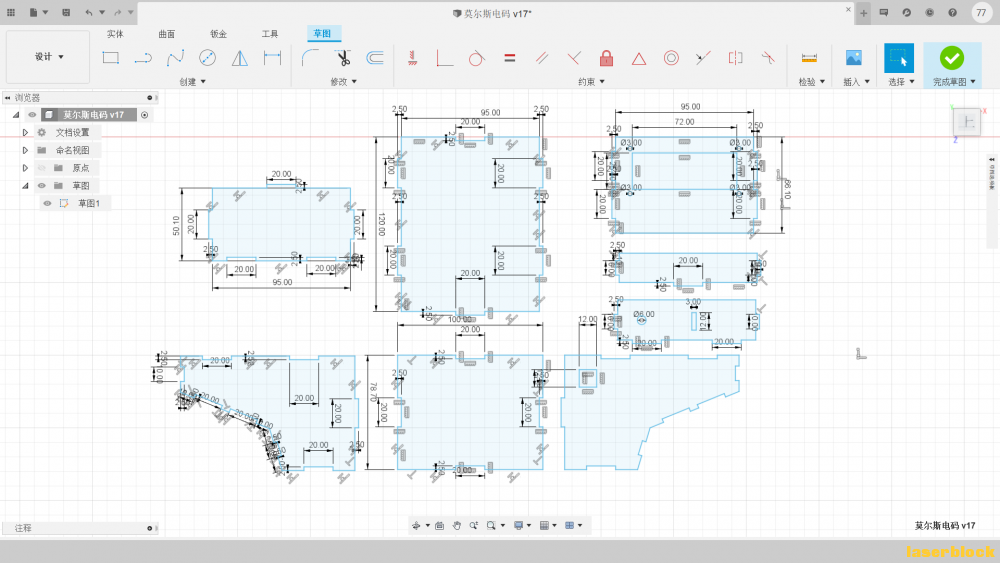Click the Measure ruler icon

click(x=809, y=58)
